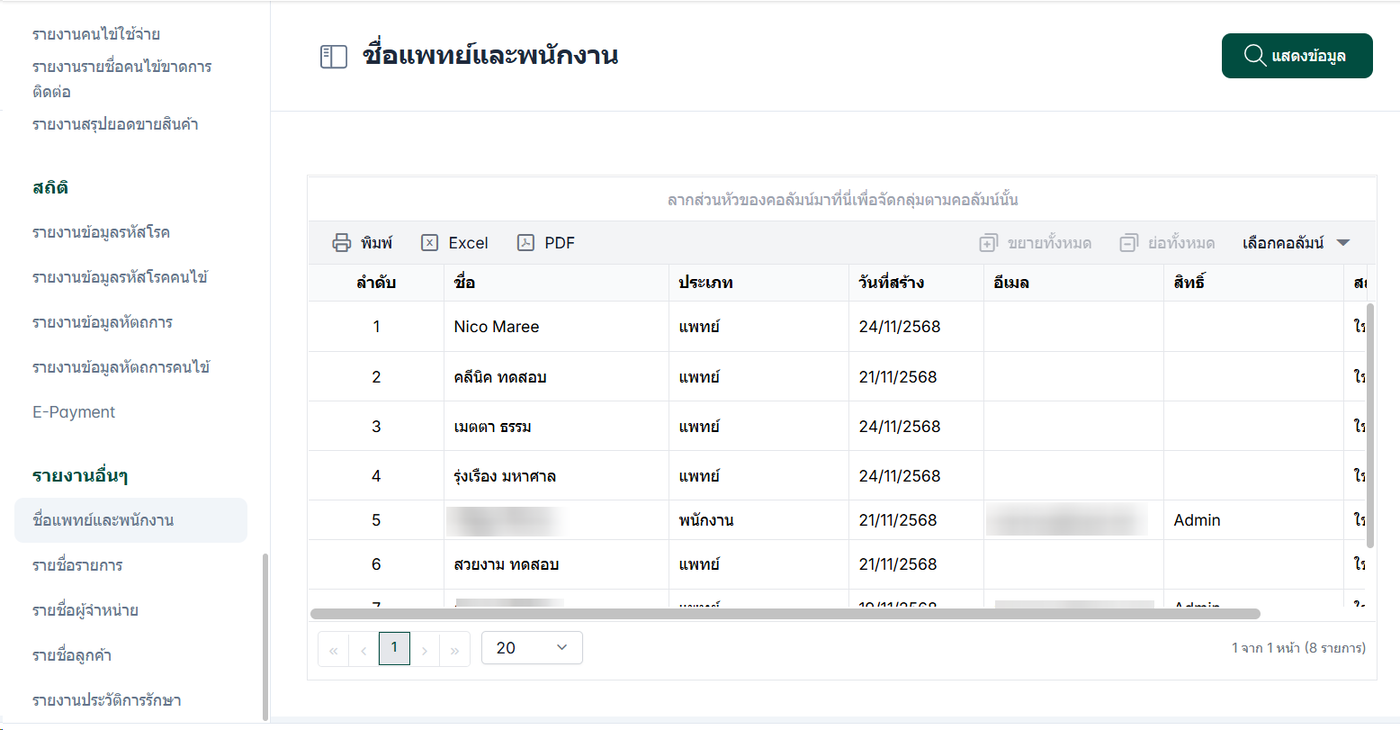Open รายชื่อรายการ report in sidebar
Image resolution: width=1400 pixels, height=730 pixels.
pyautogui.click(x=77, y=565)
